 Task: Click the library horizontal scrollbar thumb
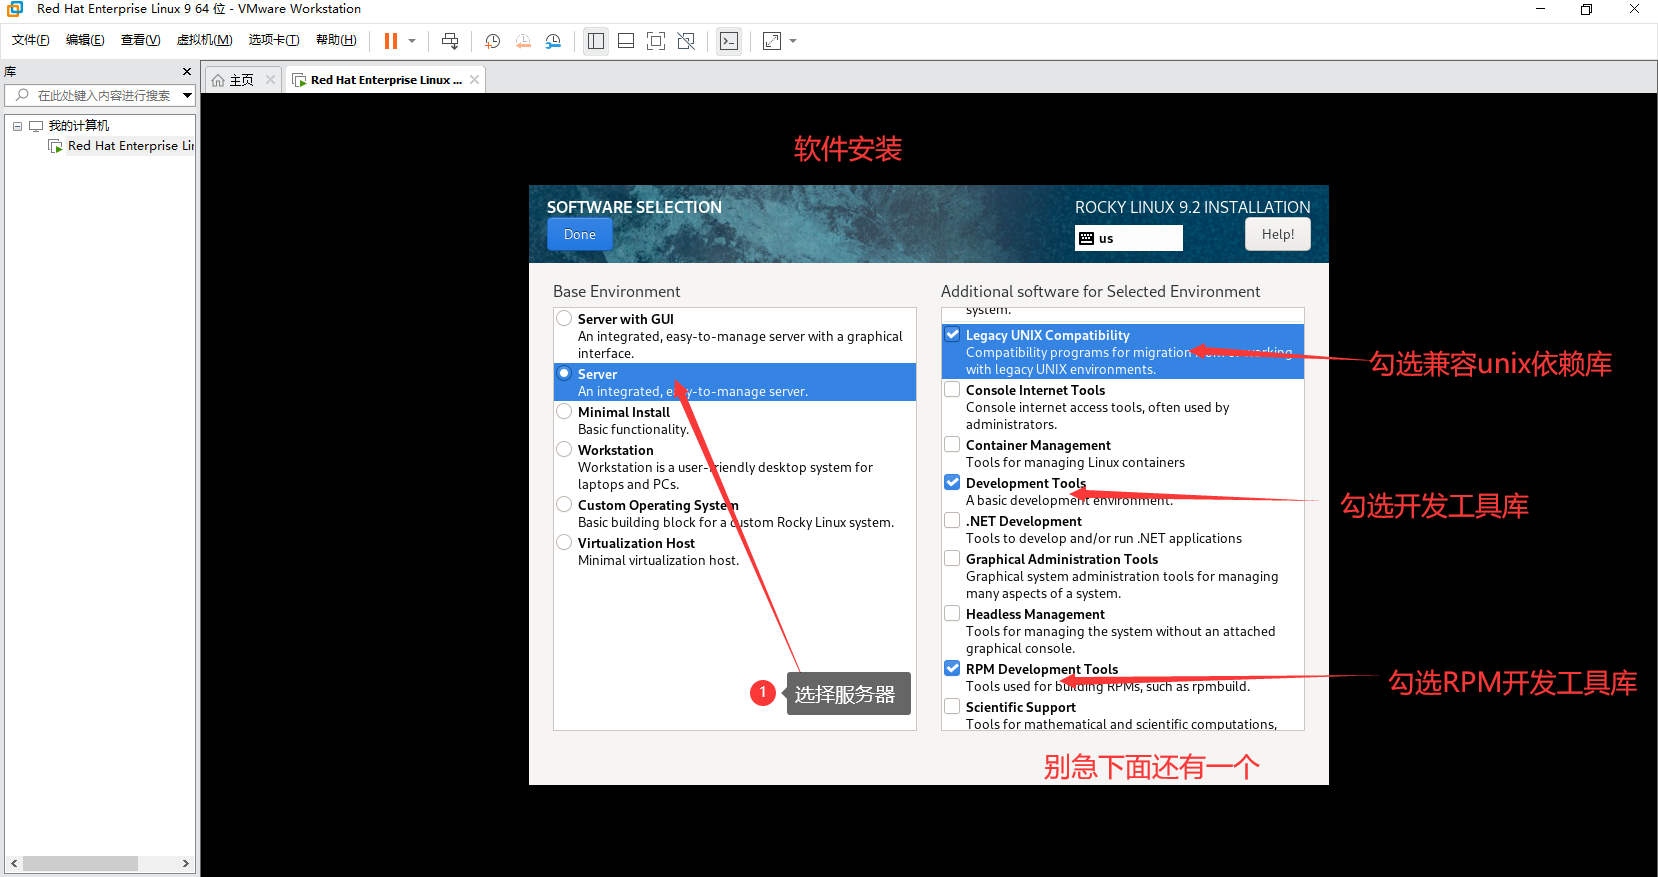pyautogui.click(x=80, y=863)
